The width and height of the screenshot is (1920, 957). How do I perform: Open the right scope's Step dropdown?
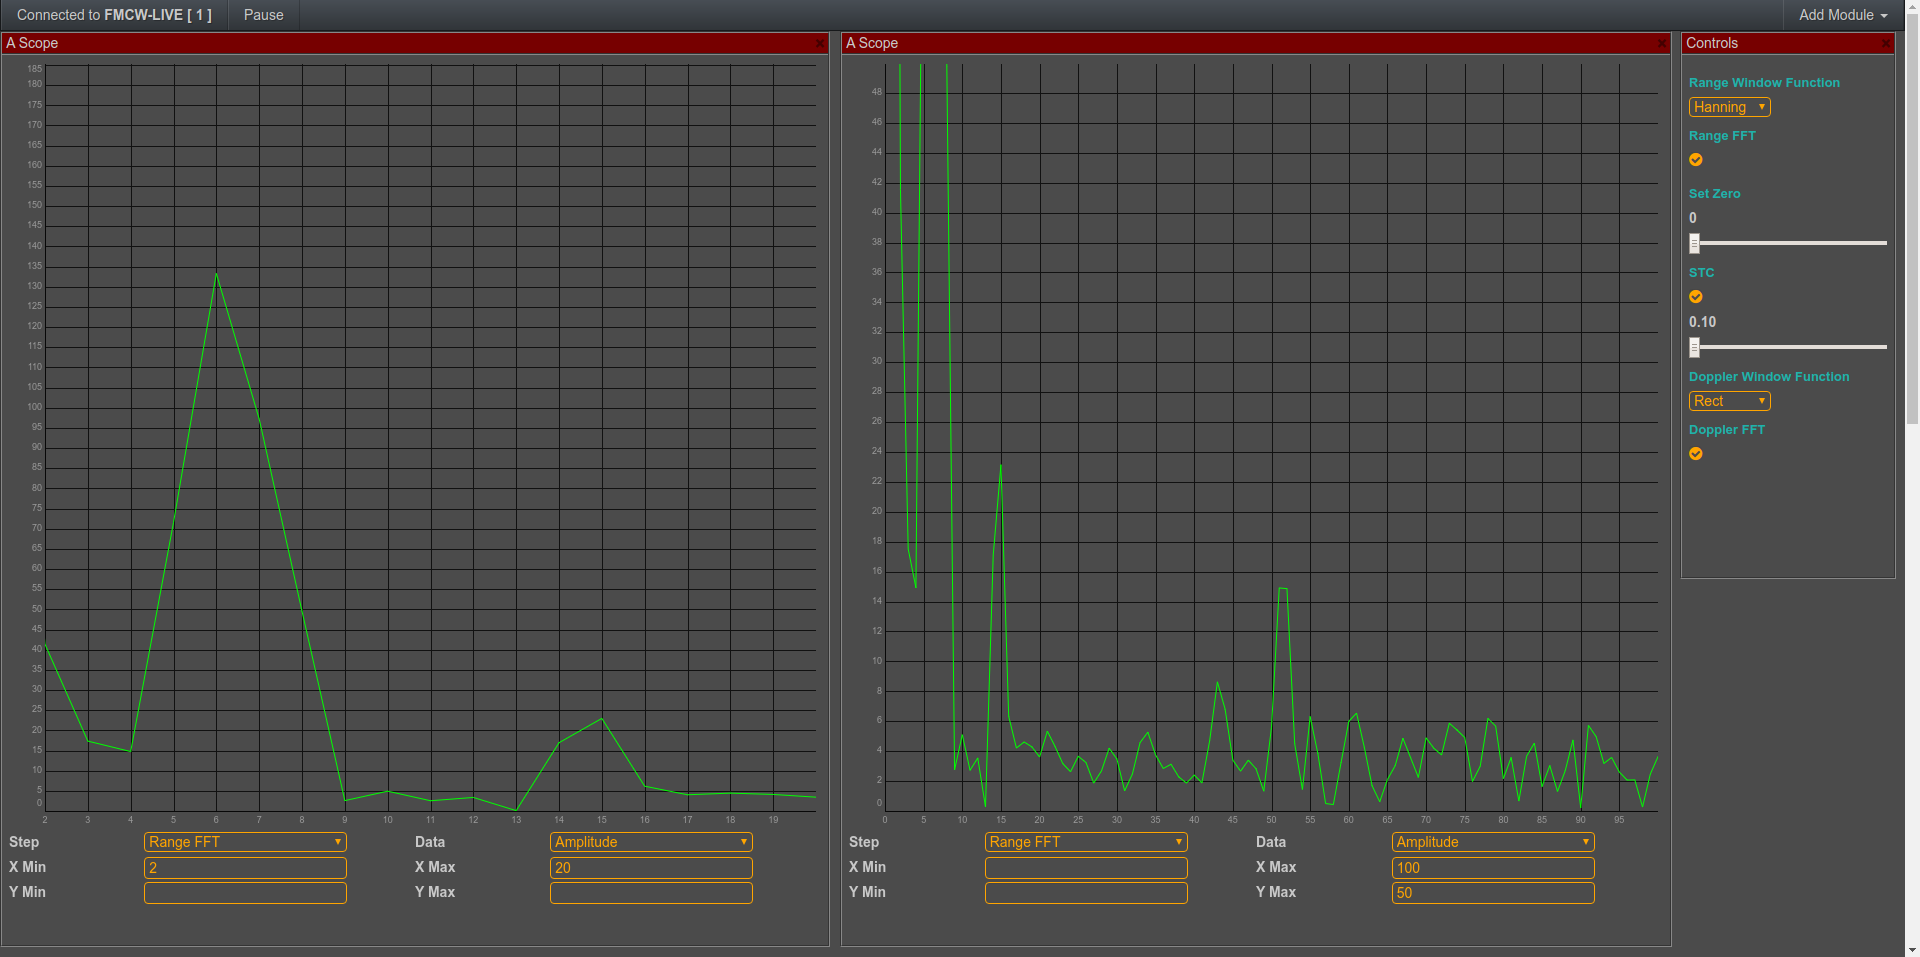pyautogui.click(x=1086, y=842)
